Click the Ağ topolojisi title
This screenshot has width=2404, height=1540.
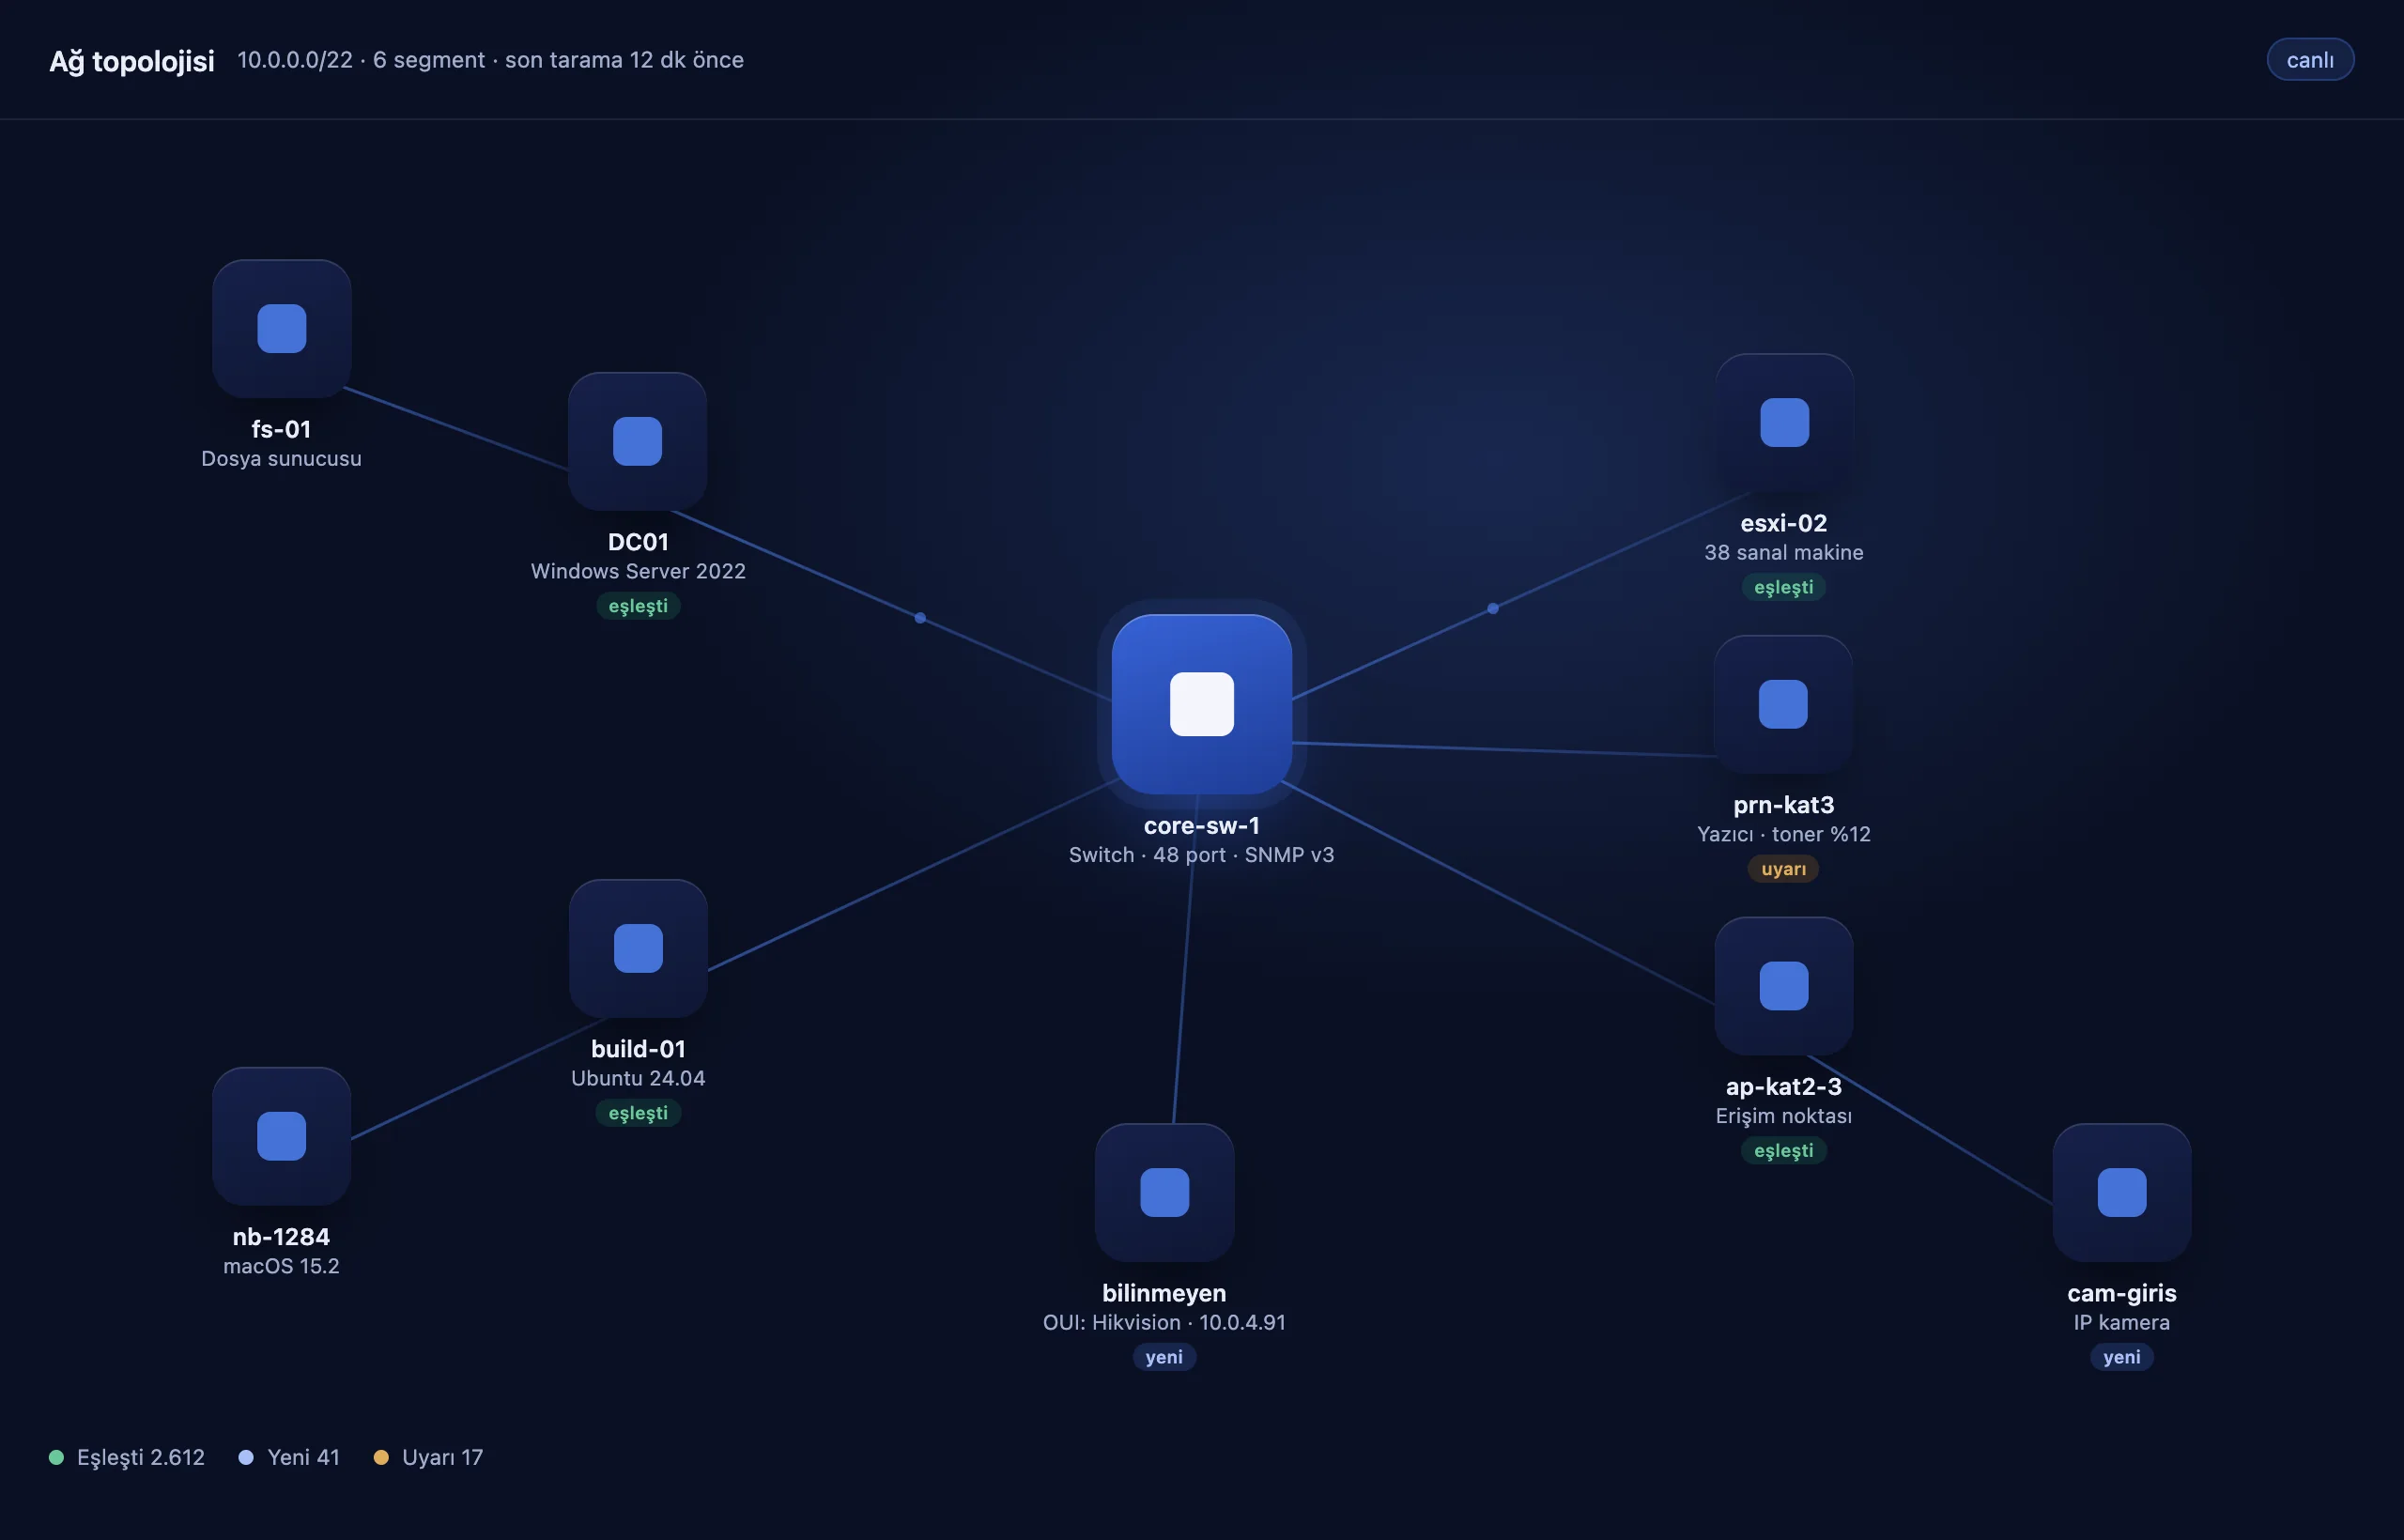(x=132, y=61)
